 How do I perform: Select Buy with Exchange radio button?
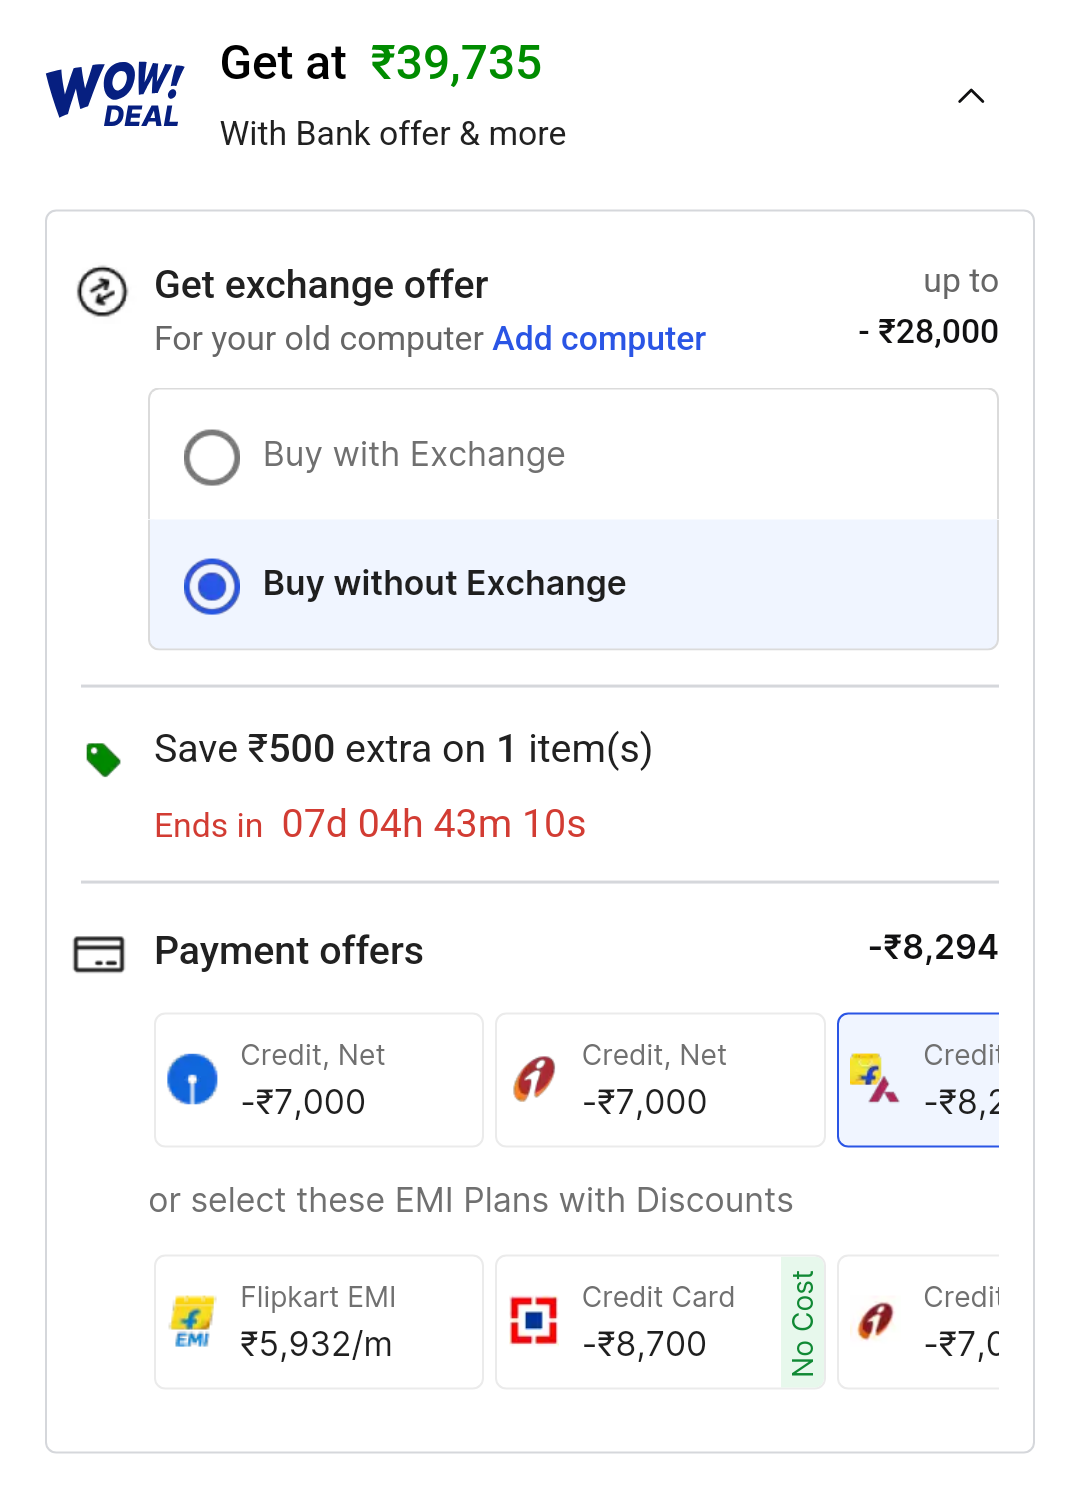212,457
